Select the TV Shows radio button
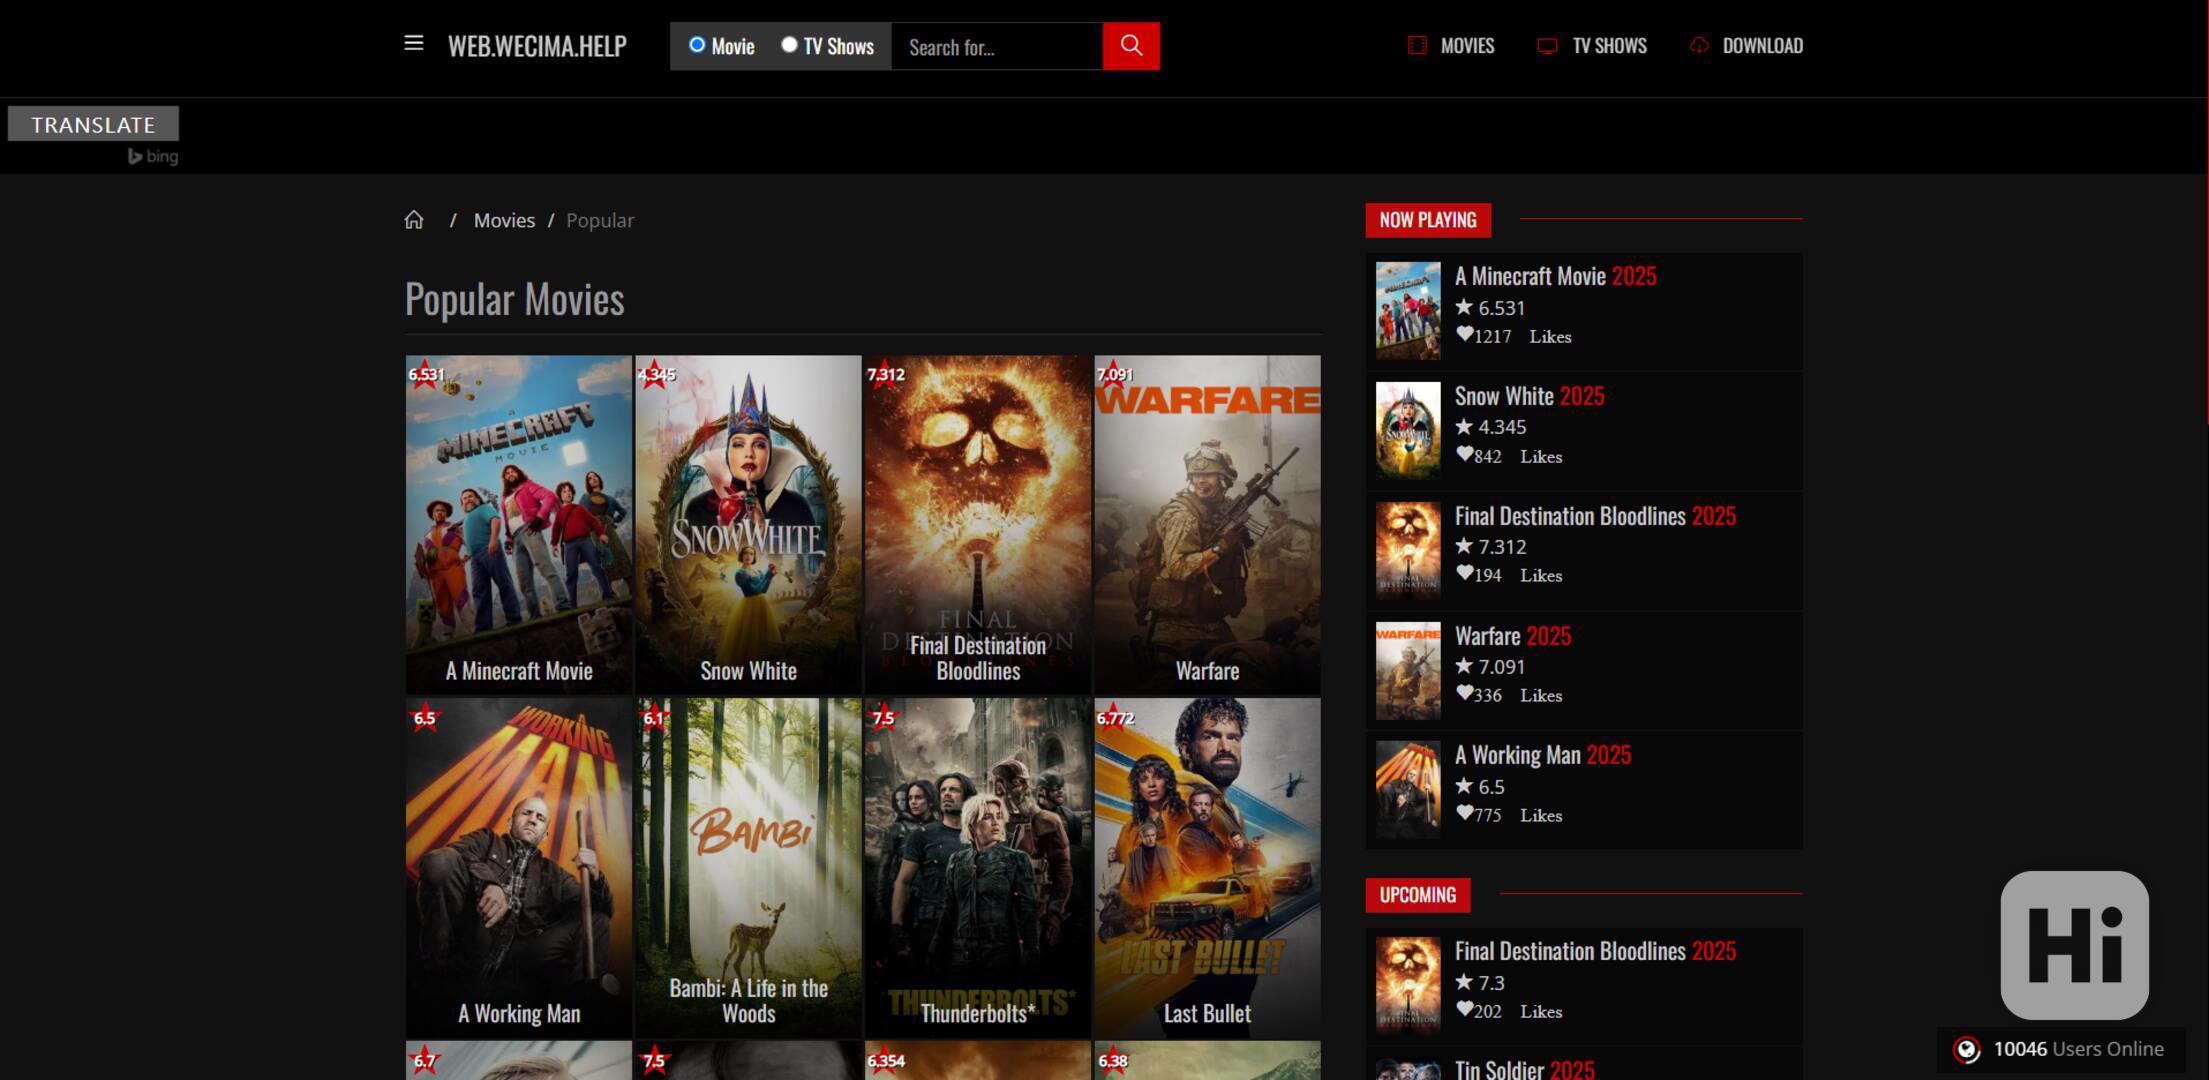 click(789, 45)
